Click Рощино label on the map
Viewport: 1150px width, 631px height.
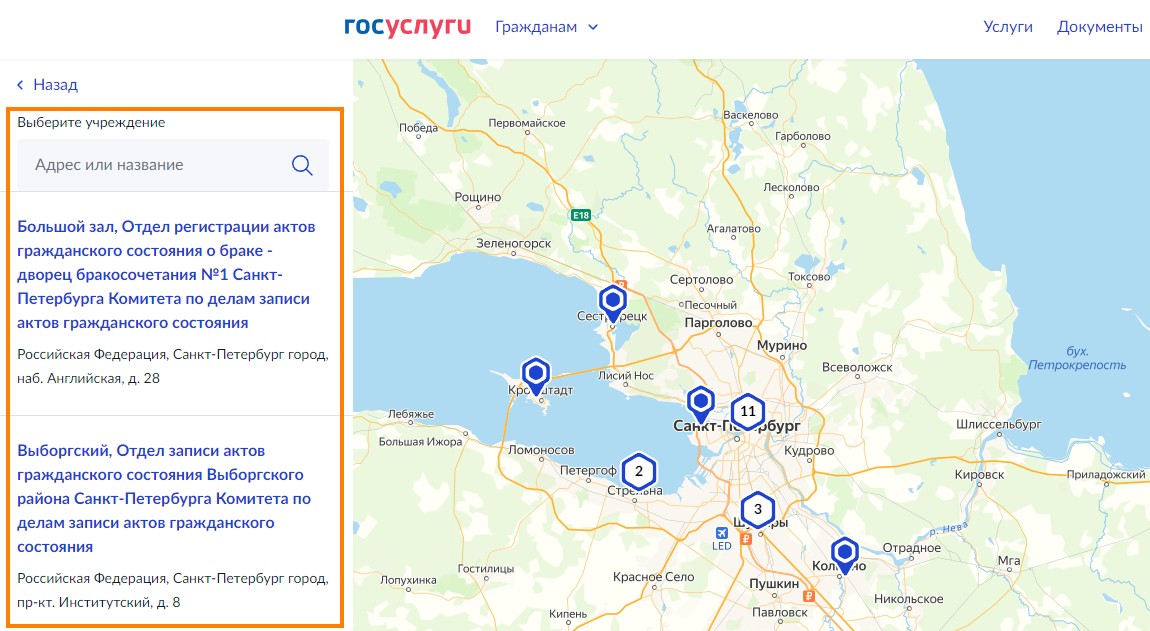pos(477,197)
